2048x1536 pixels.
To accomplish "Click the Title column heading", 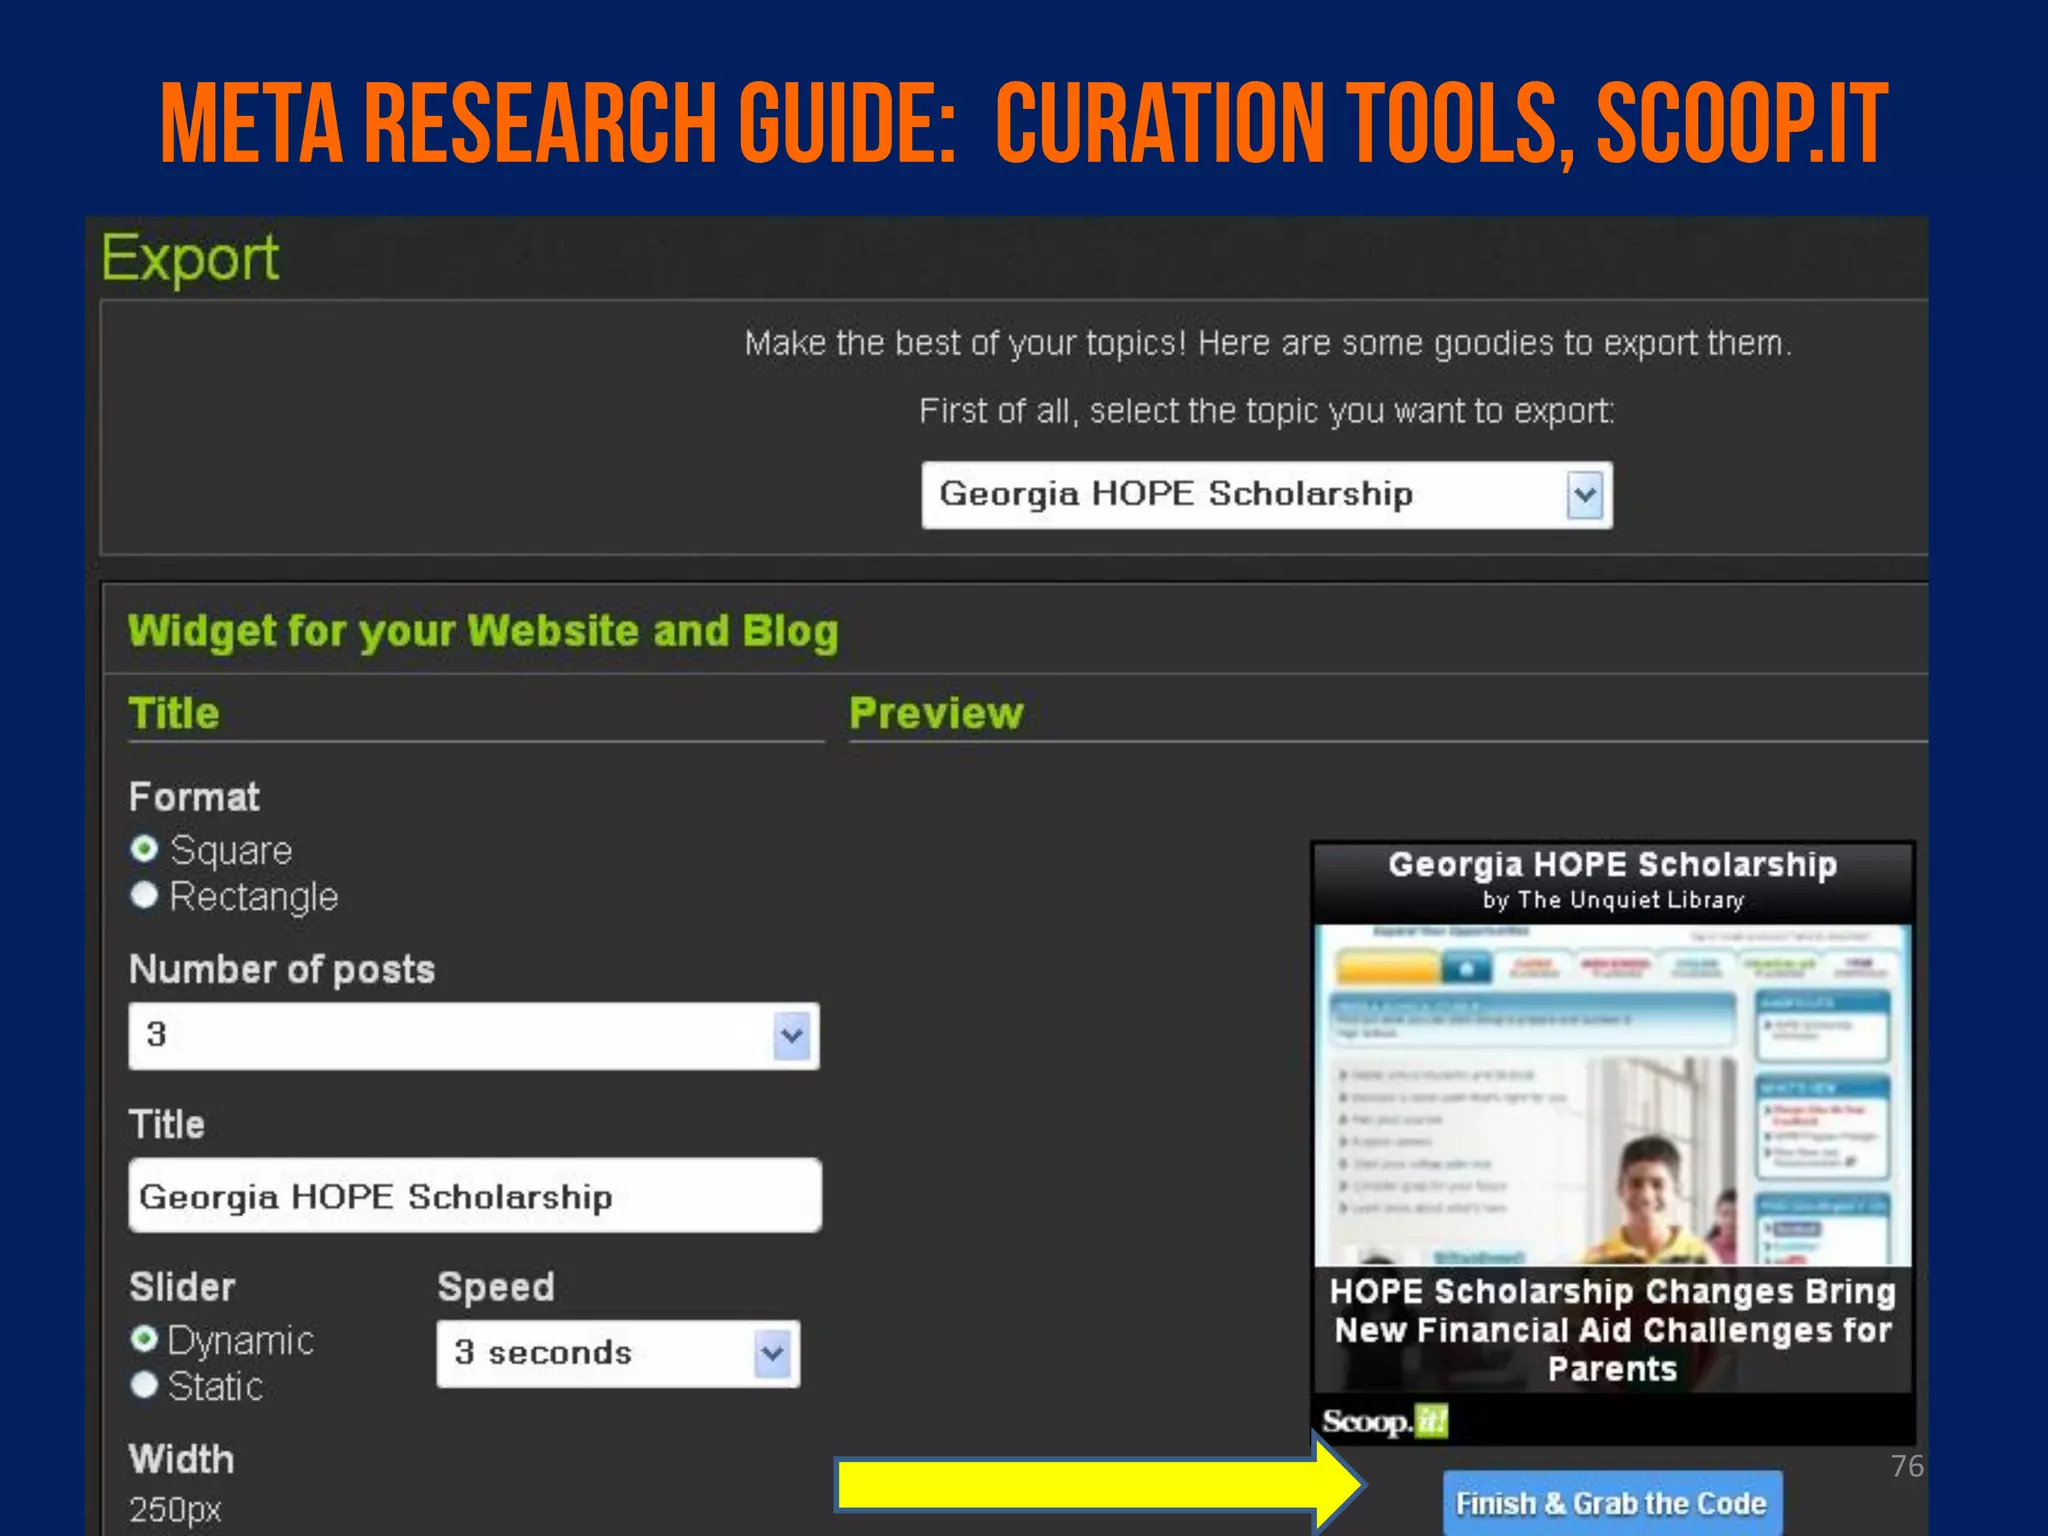I will pyautogui.click(x=174, y=714).
